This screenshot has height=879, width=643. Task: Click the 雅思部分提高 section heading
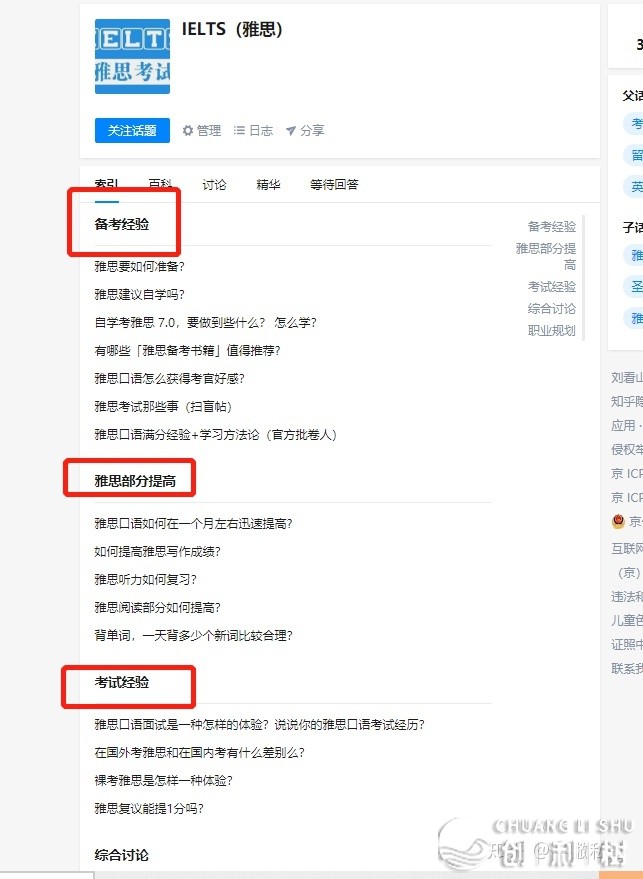tap(135, 481)
